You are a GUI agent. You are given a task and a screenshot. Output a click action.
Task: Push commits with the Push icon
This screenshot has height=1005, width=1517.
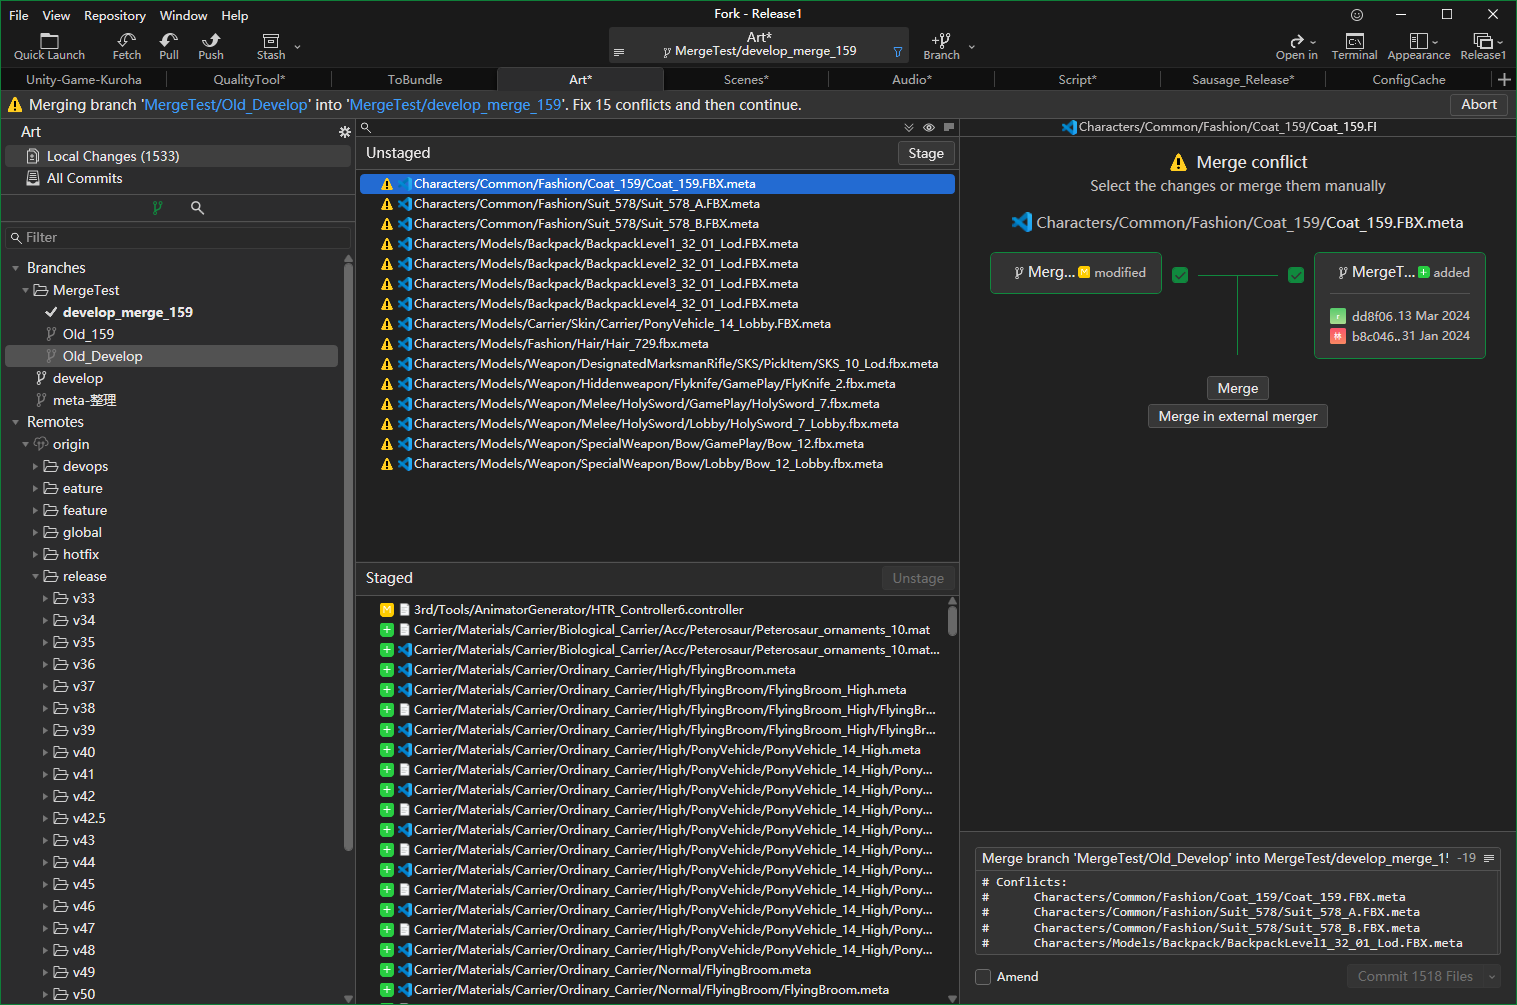point(211,41)
